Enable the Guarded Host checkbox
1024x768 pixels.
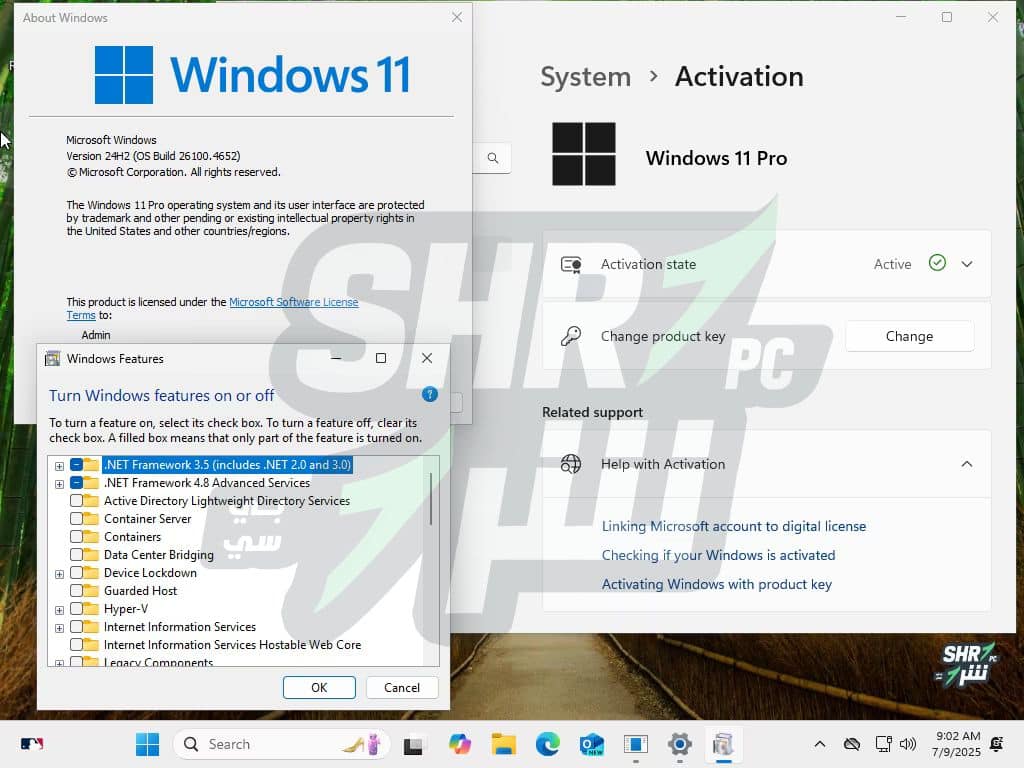(x=76, y=590)
